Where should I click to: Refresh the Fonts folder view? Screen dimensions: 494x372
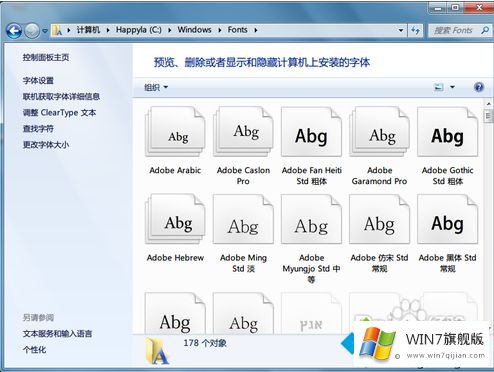pos(415,31)
